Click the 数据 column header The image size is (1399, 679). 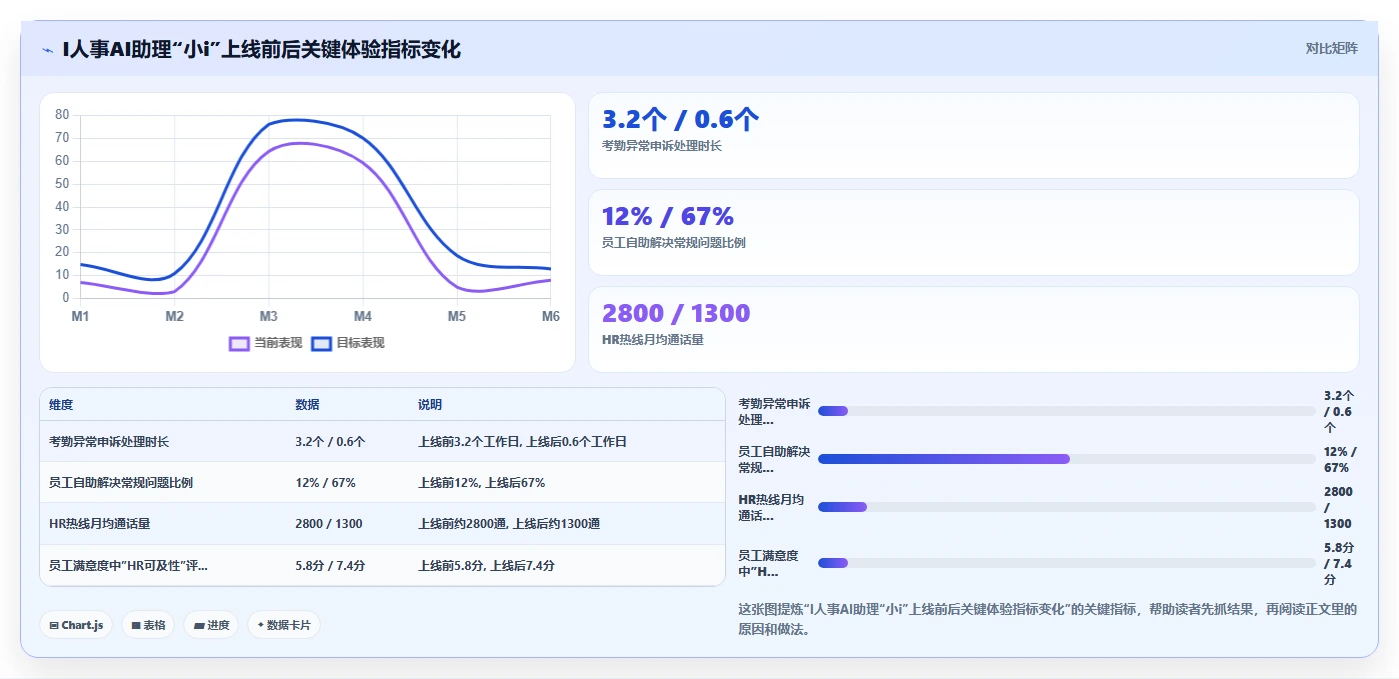307,405
